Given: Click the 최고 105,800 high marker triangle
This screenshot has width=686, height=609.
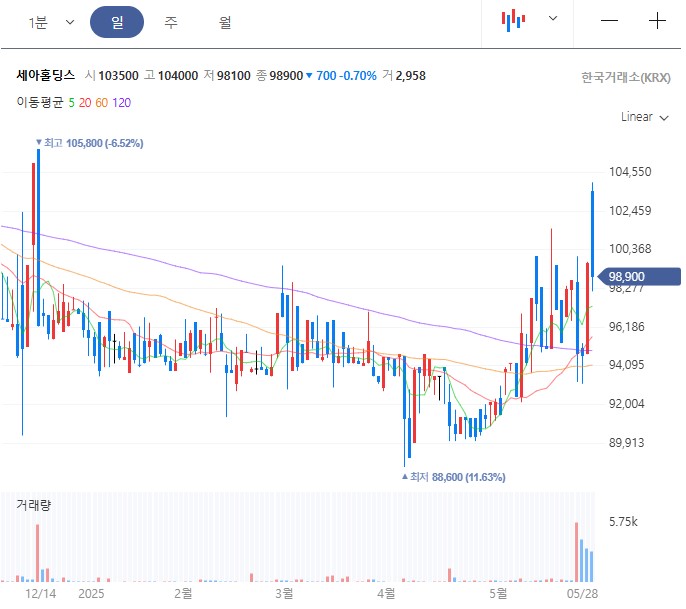Looking at the screenshot, I should 39,144.
